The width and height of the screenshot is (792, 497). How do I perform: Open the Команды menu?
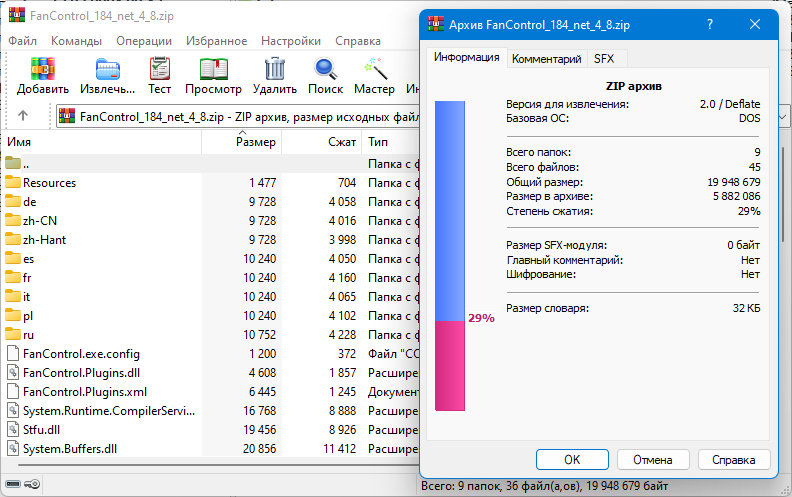pyautogui.click(x=76, y=41)
